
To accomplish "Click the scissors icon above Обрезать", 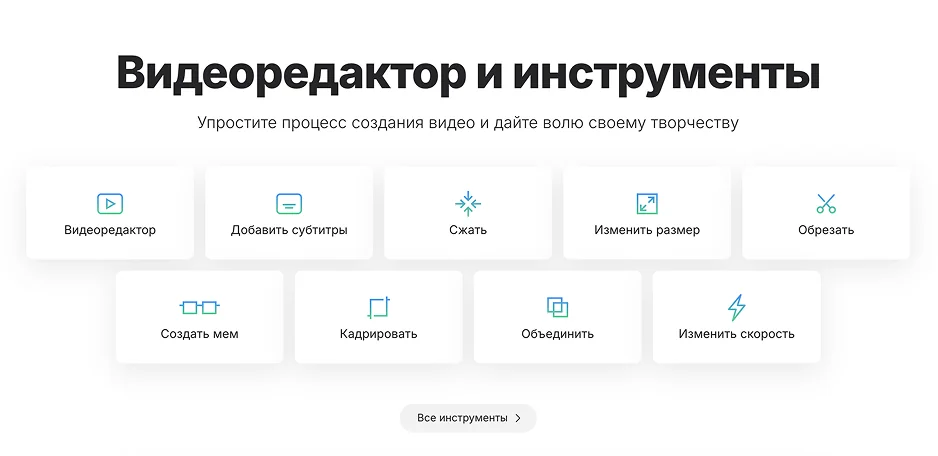I will 826,203.
